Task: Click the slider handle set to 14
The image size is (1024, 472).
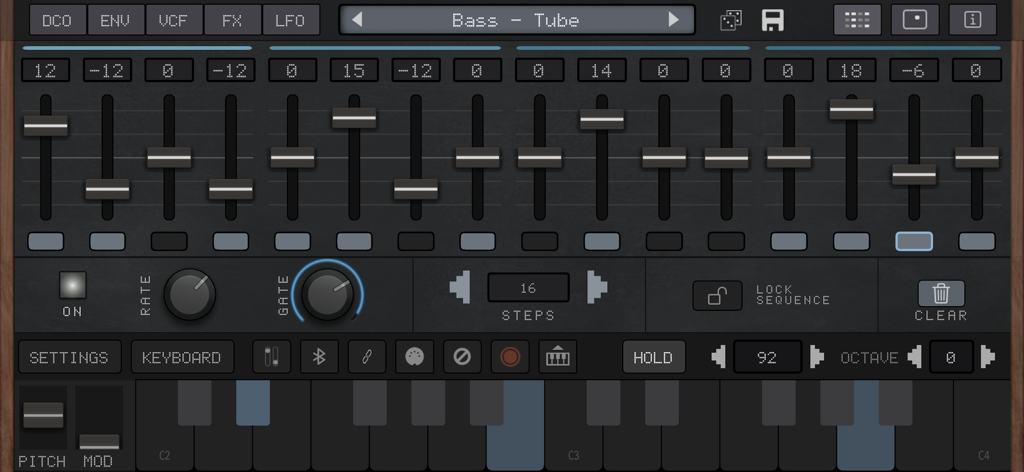Action: [601, 119]
